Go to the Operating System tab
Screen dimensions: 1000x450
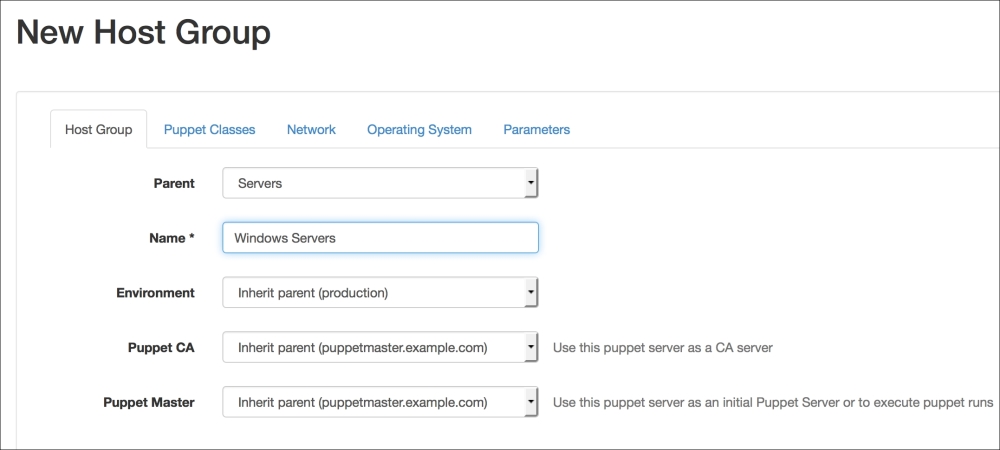pyautogui.click(x=419, y=129)
